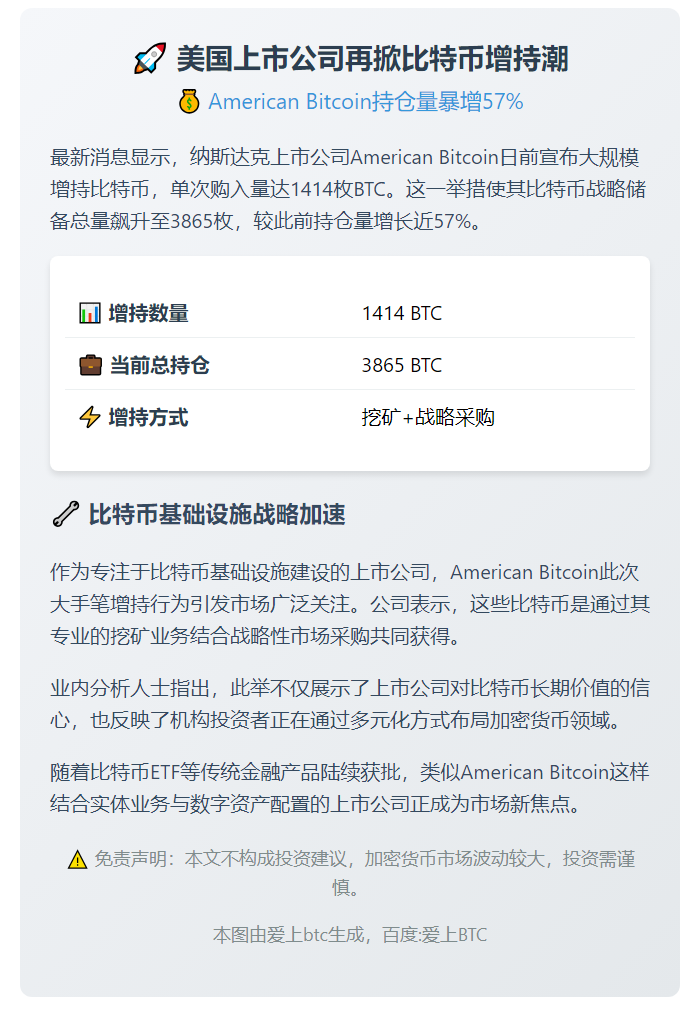This screenshot has width=700, height=1028.
Task: Click the paragraph beginning 业内分析人士指出
Action: pyautogui.click(x=350, y=704)
